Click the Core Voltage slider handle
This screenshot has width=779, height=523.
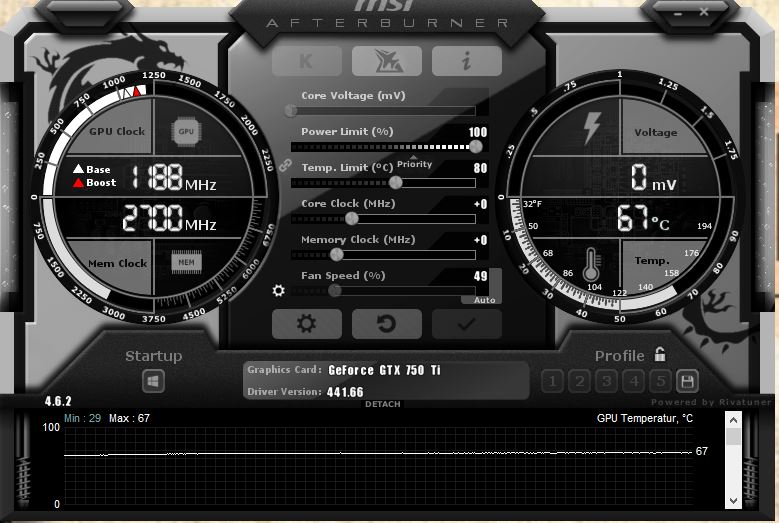(291, 111)
